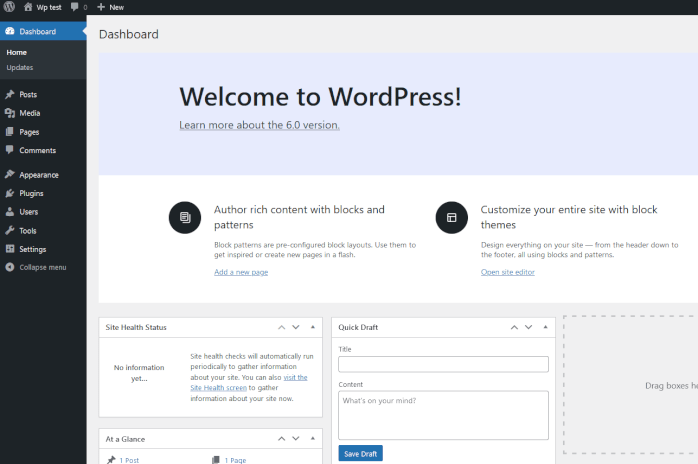Click the Tools wrench icon
This screenshot has width=698, height=464.
tap(10, 231)
